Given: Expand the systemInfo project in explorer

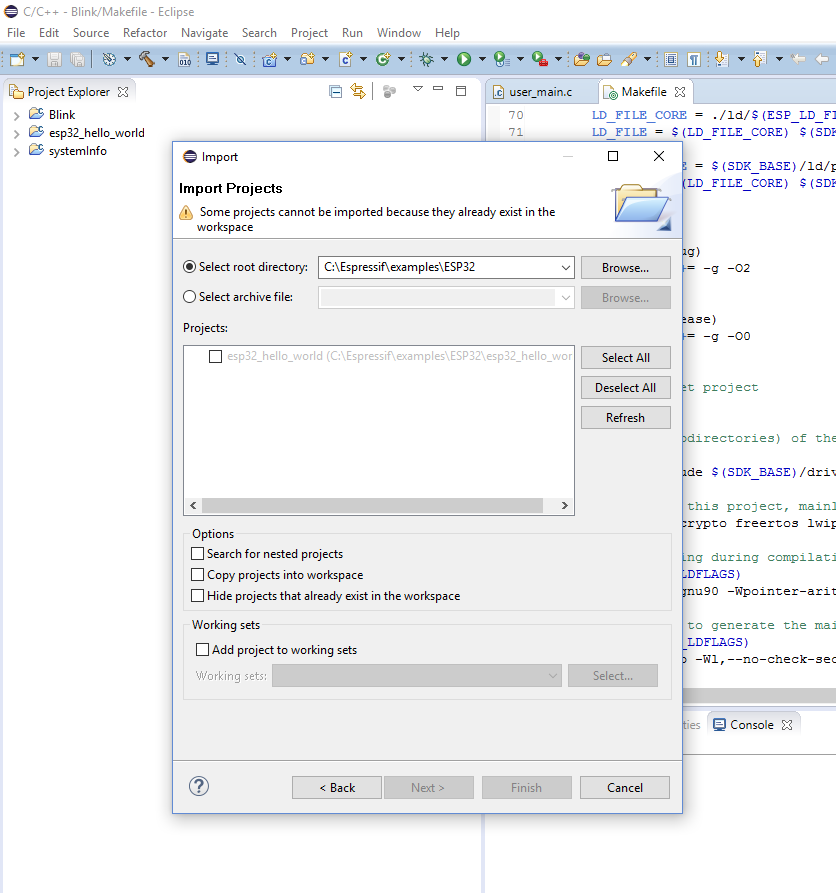Looking at the screenshot, I should [16, 152].
